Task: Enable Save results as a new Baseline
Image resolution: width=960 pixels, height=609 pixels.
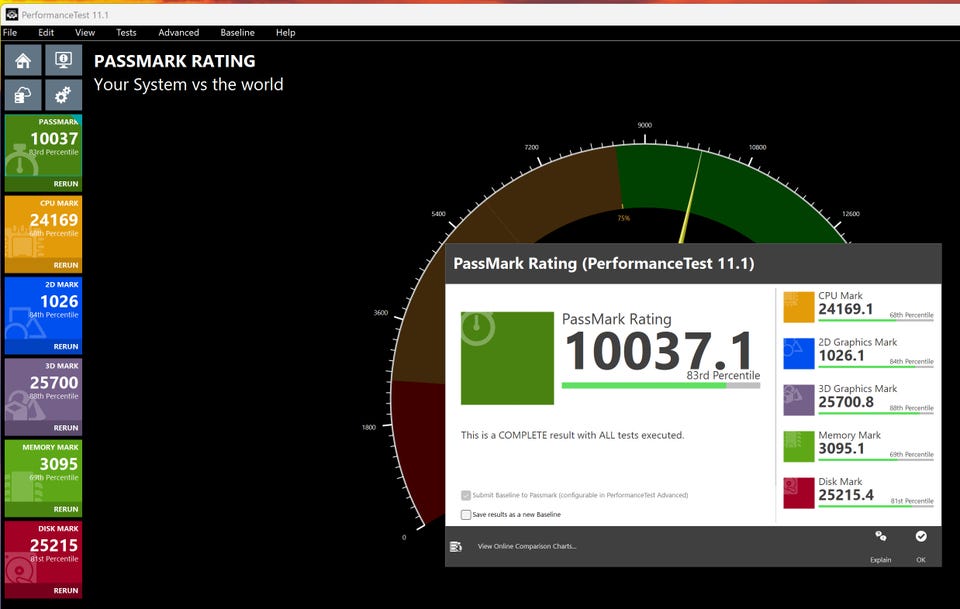Action: pos(466,515)
